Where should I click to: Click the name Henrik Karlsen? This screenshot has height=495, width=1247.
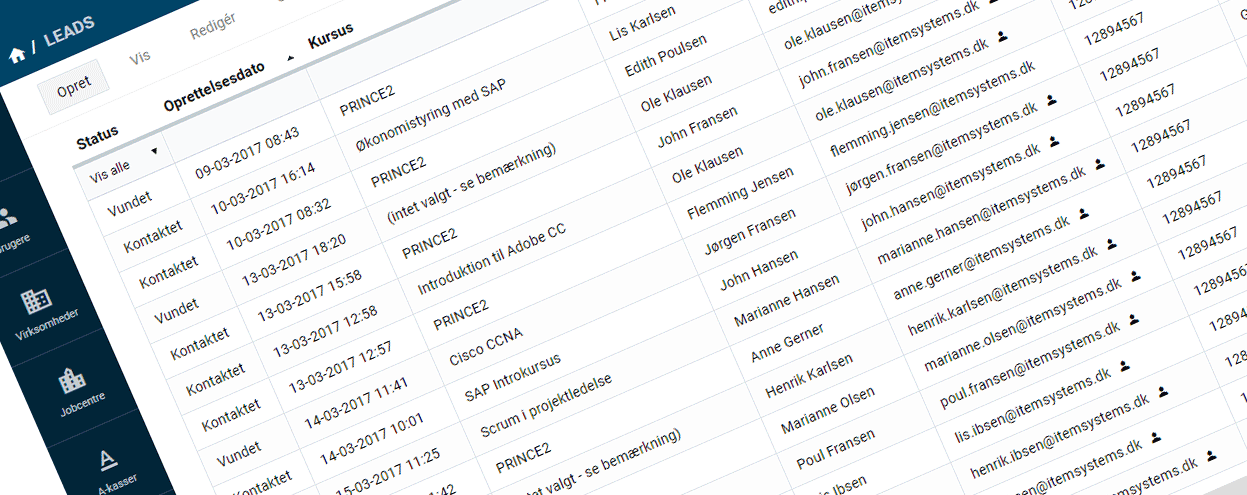point(809,376)
